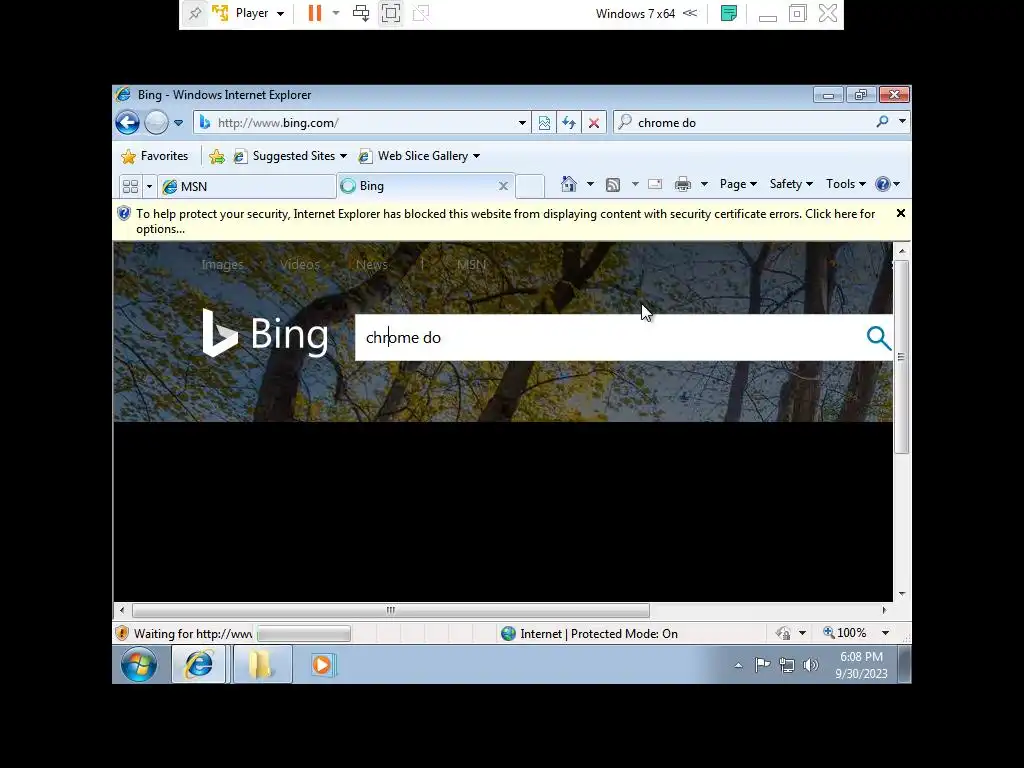Open Web Slice Gallery link

pyautogui.click(x=419, y=156)
